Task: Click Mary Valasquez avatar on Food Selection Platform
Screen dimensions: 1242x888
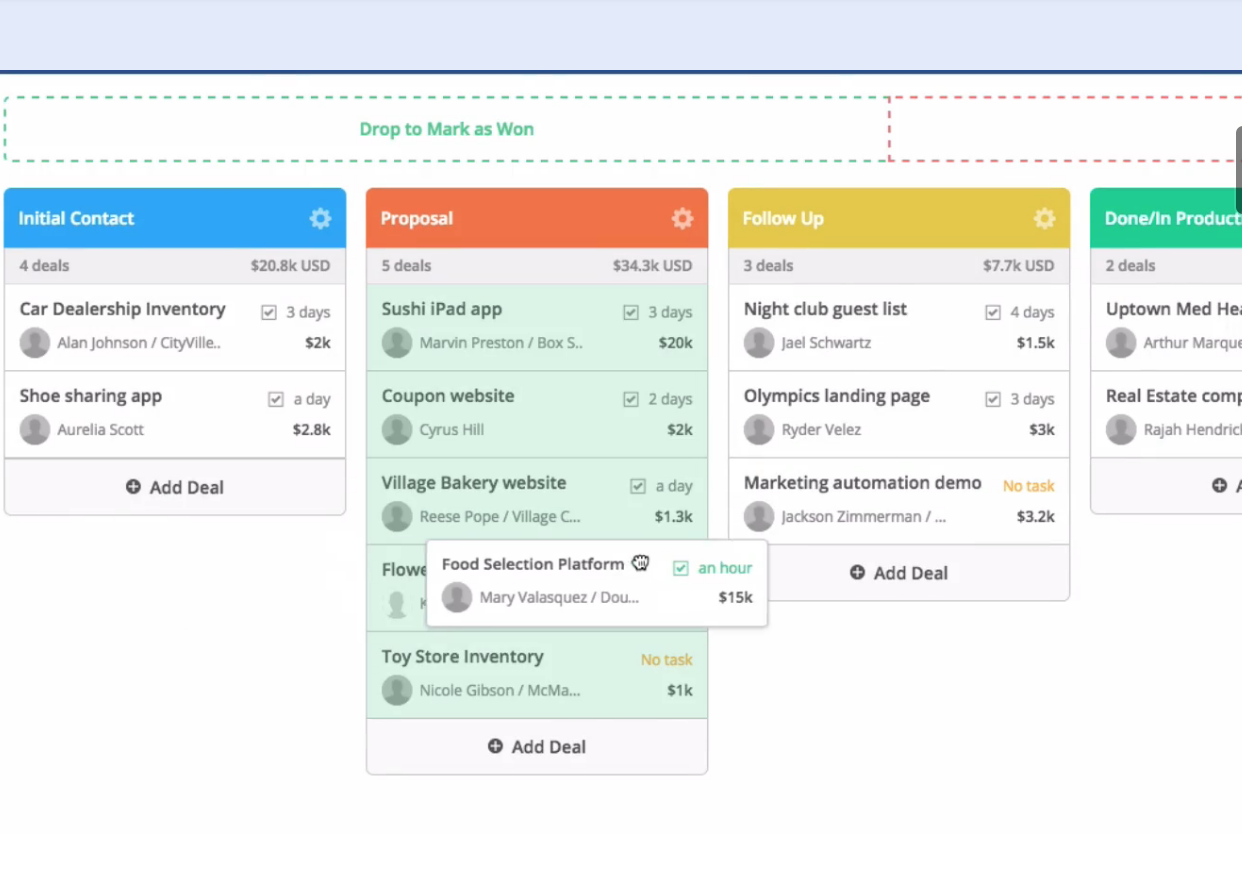Action: click(457, 597)
